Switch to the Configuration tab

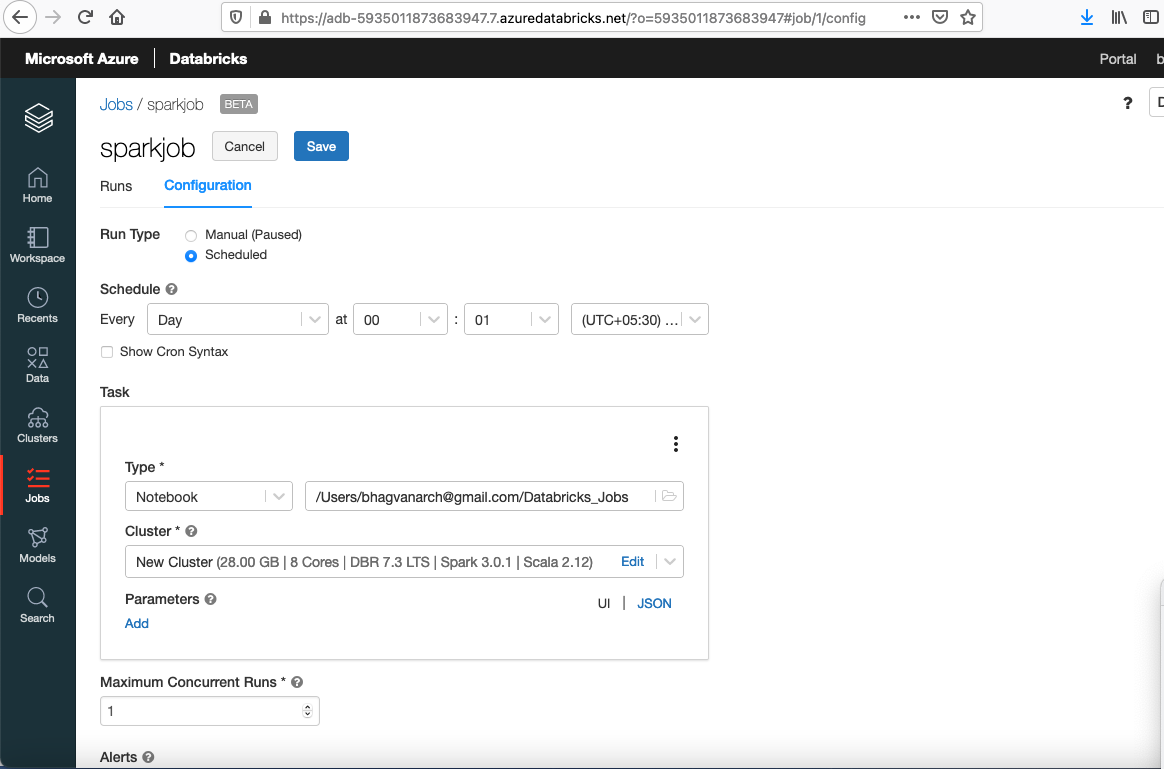(208, 186)
